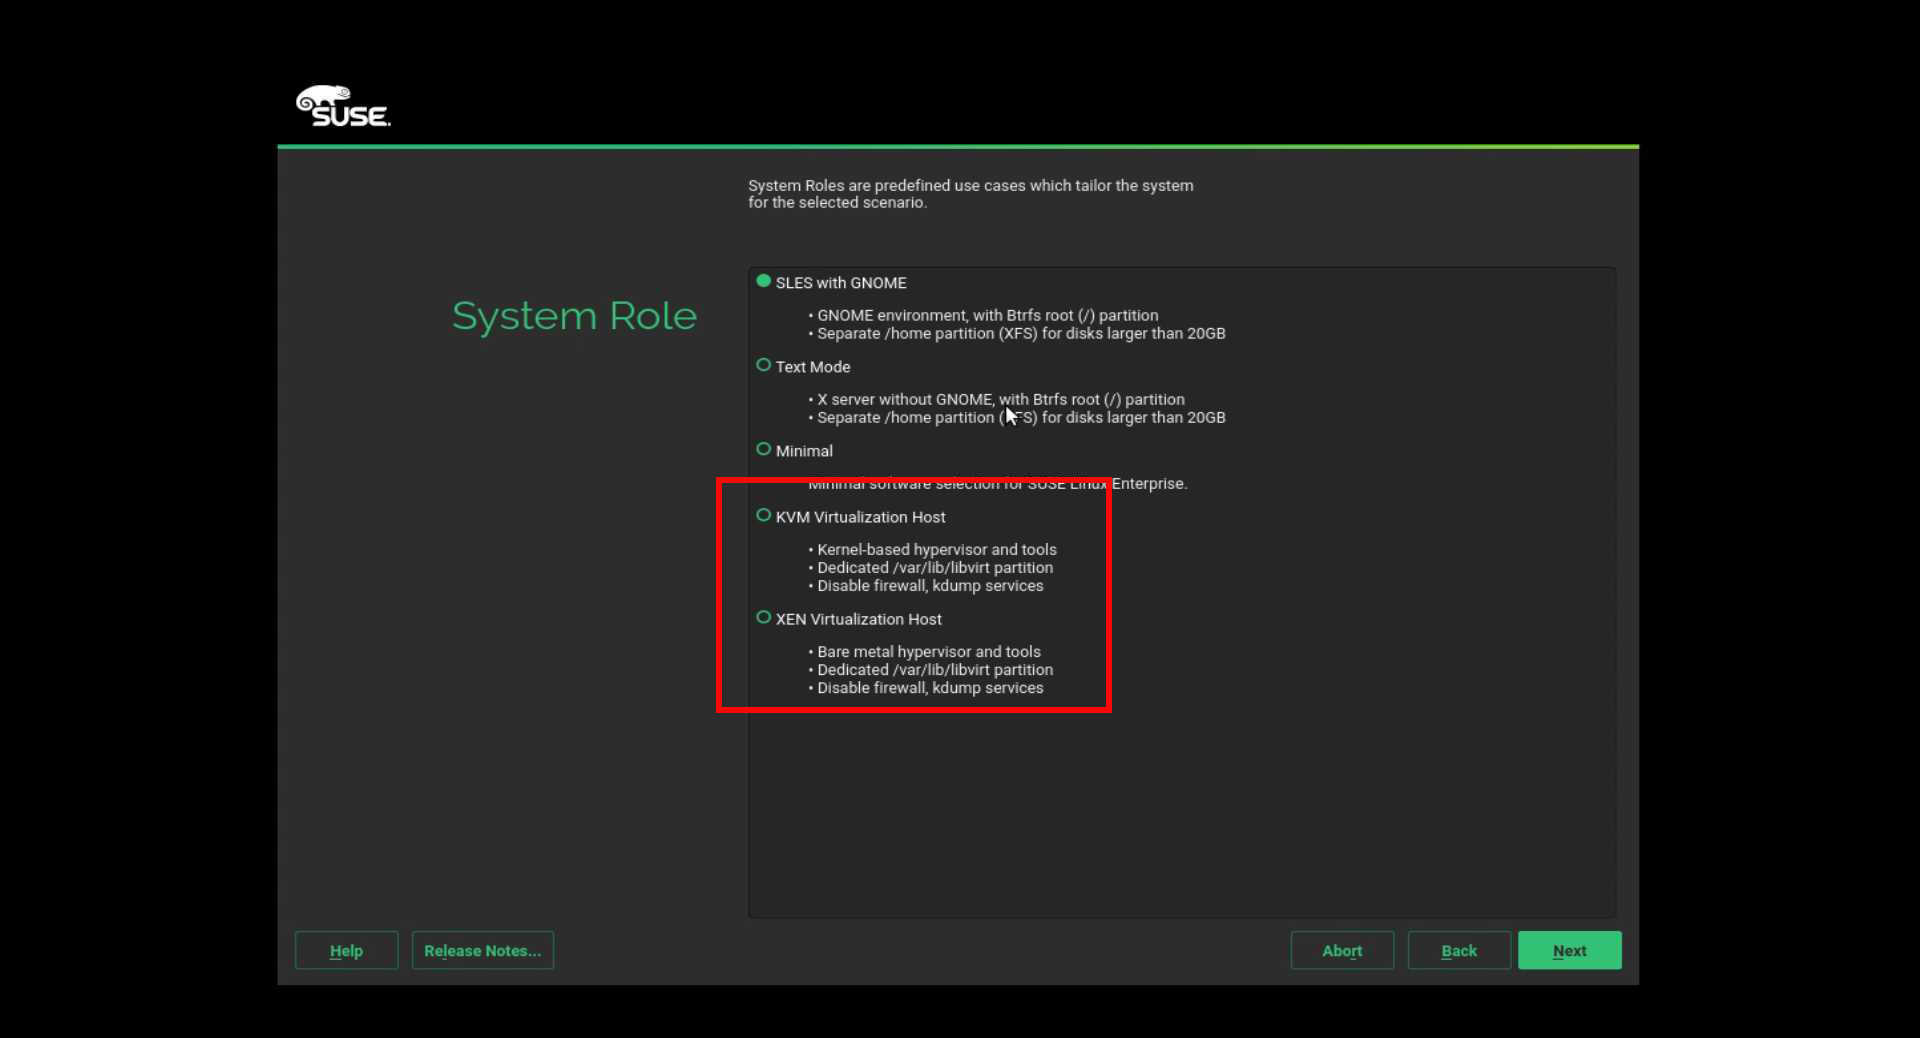Choose the Text Mode system role
This screenshot has width=1920, height=1038.
tap(764, 366)
